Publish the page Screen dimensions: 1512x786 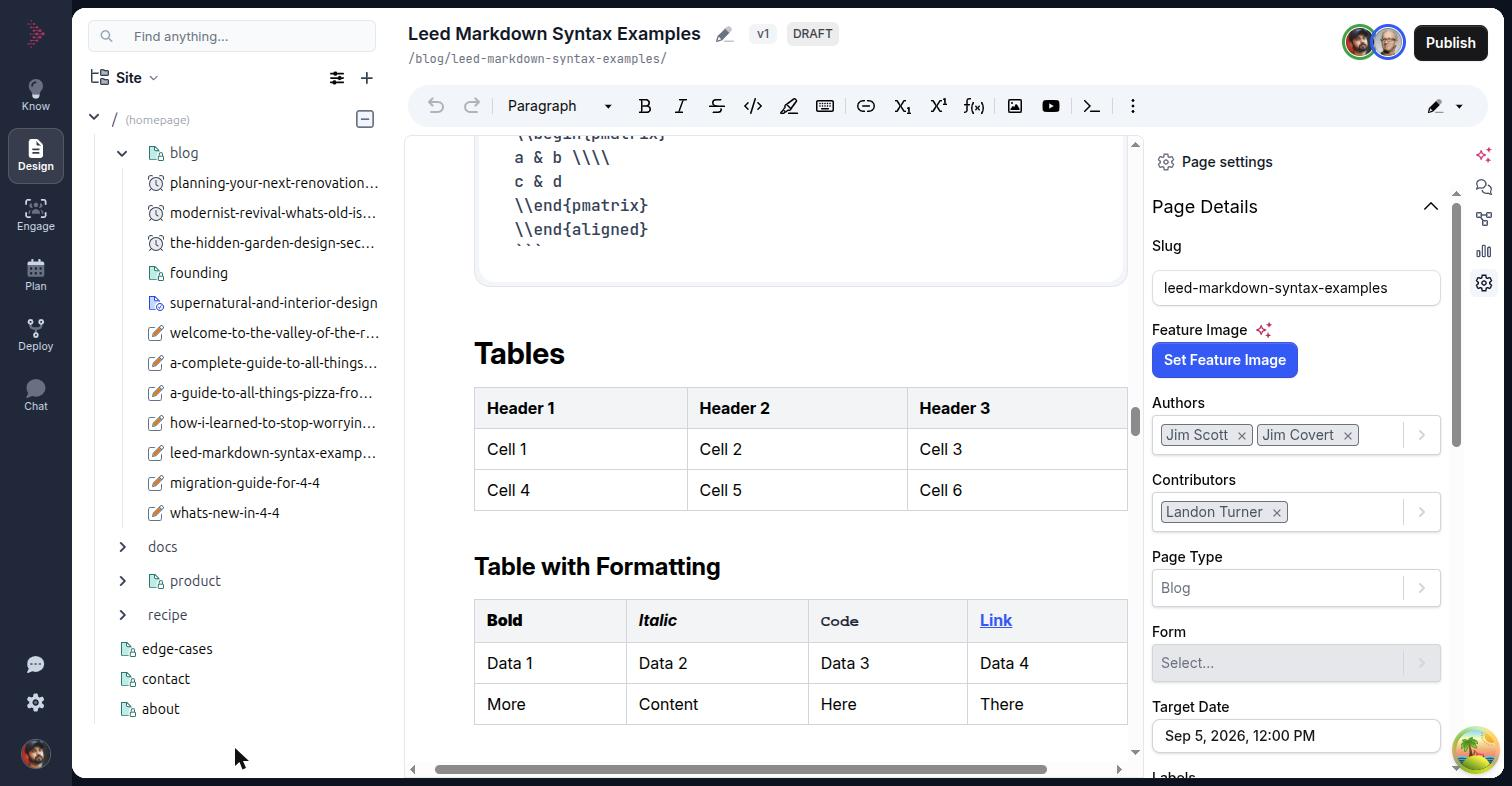click(1450, 43)
